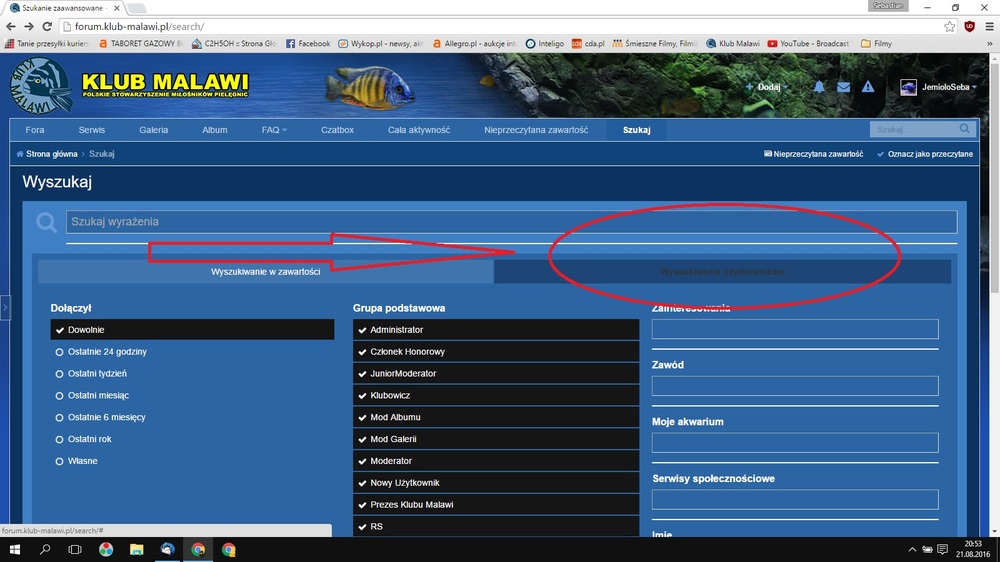Open the JemioloSeba user menu

coord(948,87)
